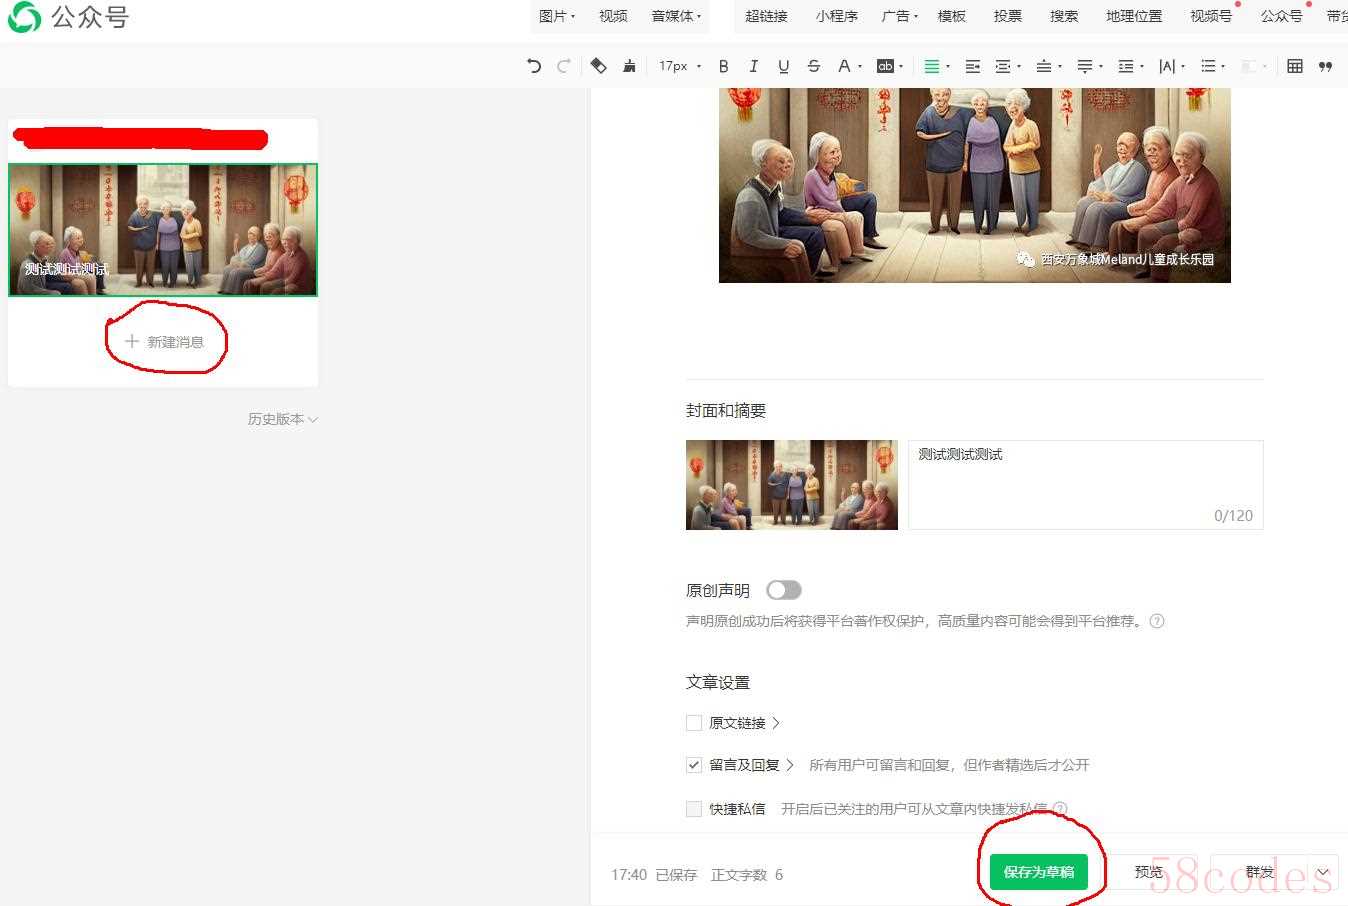
Task: Toggle bold formatting
Action: 723,66
